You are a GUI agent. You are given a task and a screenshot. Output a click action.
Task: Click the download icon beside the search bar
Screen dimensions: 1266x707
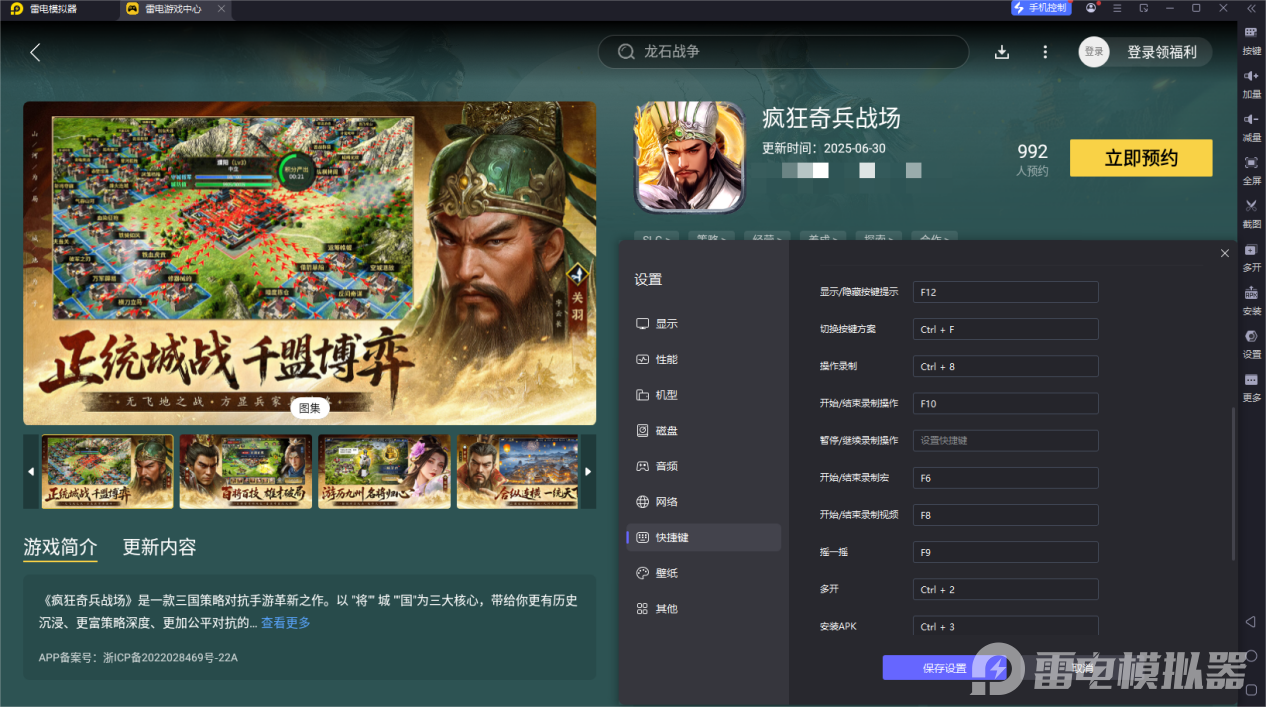point(1001,52)
